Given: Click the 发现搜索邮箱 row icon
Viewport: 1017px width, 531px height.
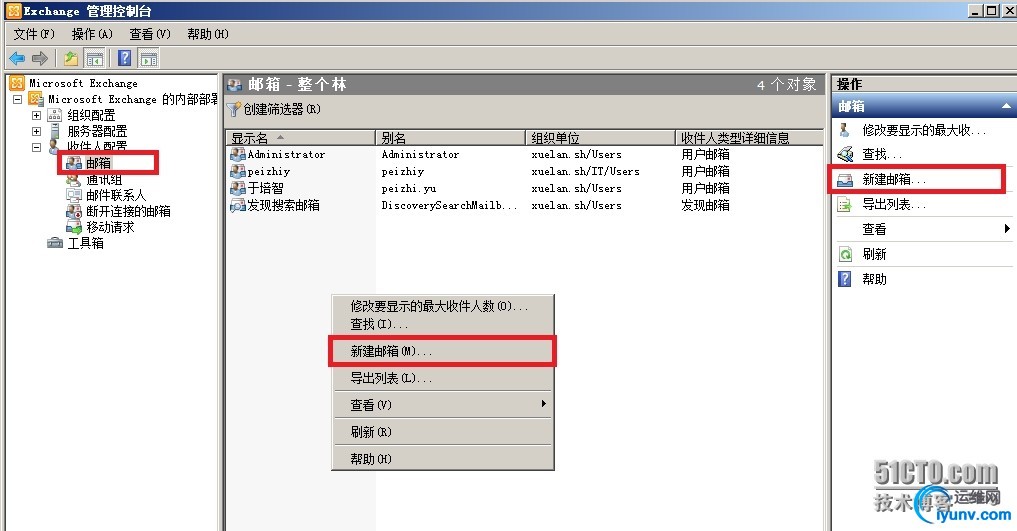Looking at the screenshot, I should click(237, 206).
